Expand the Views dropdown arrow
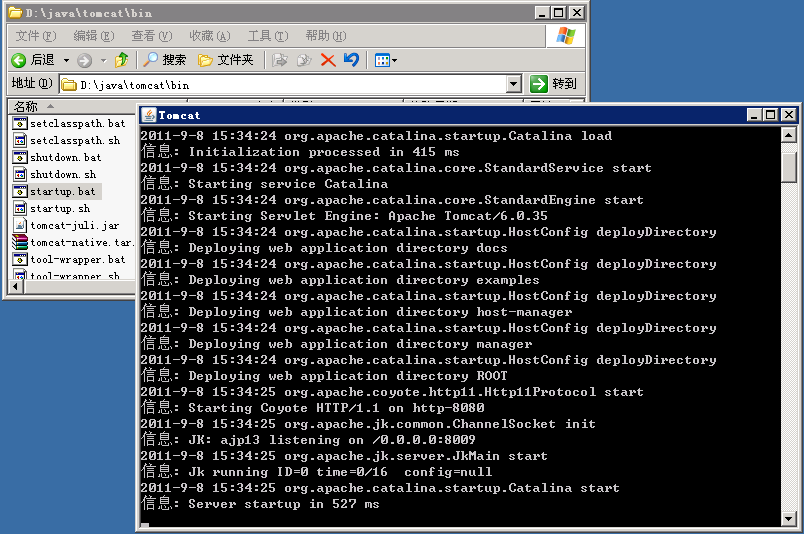The height and width of the screenshot is (534, 804). coord(394,61)
